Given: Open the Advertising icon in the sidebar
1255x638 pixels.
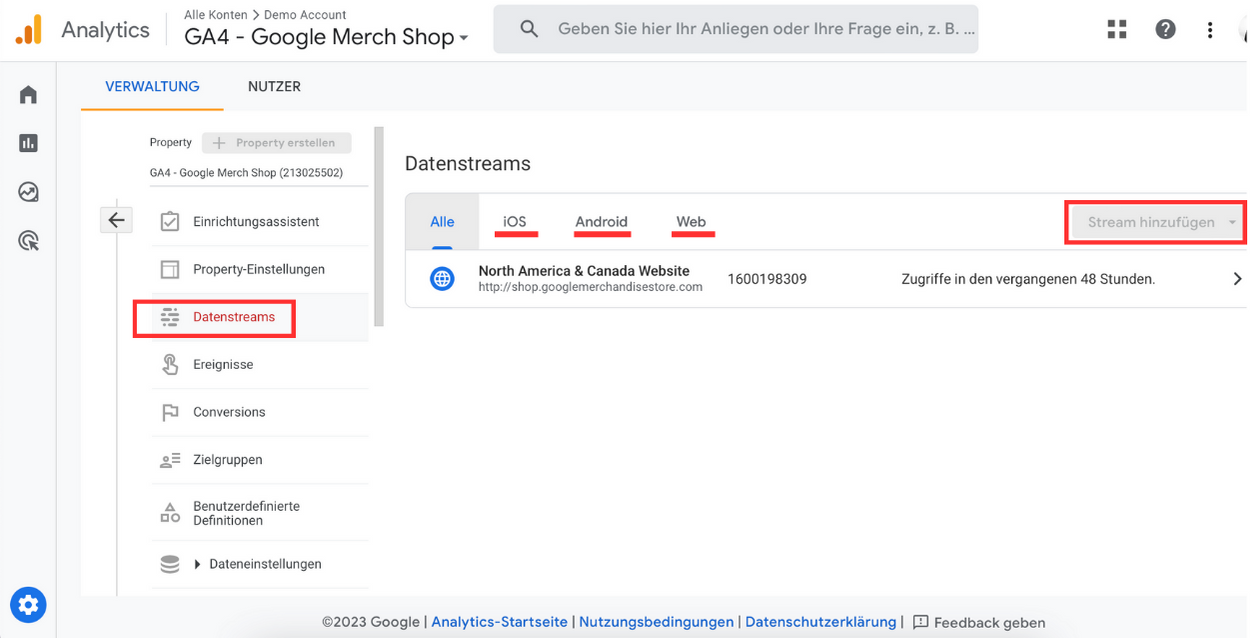Looking at the screenshot, I should coord(28,240).
